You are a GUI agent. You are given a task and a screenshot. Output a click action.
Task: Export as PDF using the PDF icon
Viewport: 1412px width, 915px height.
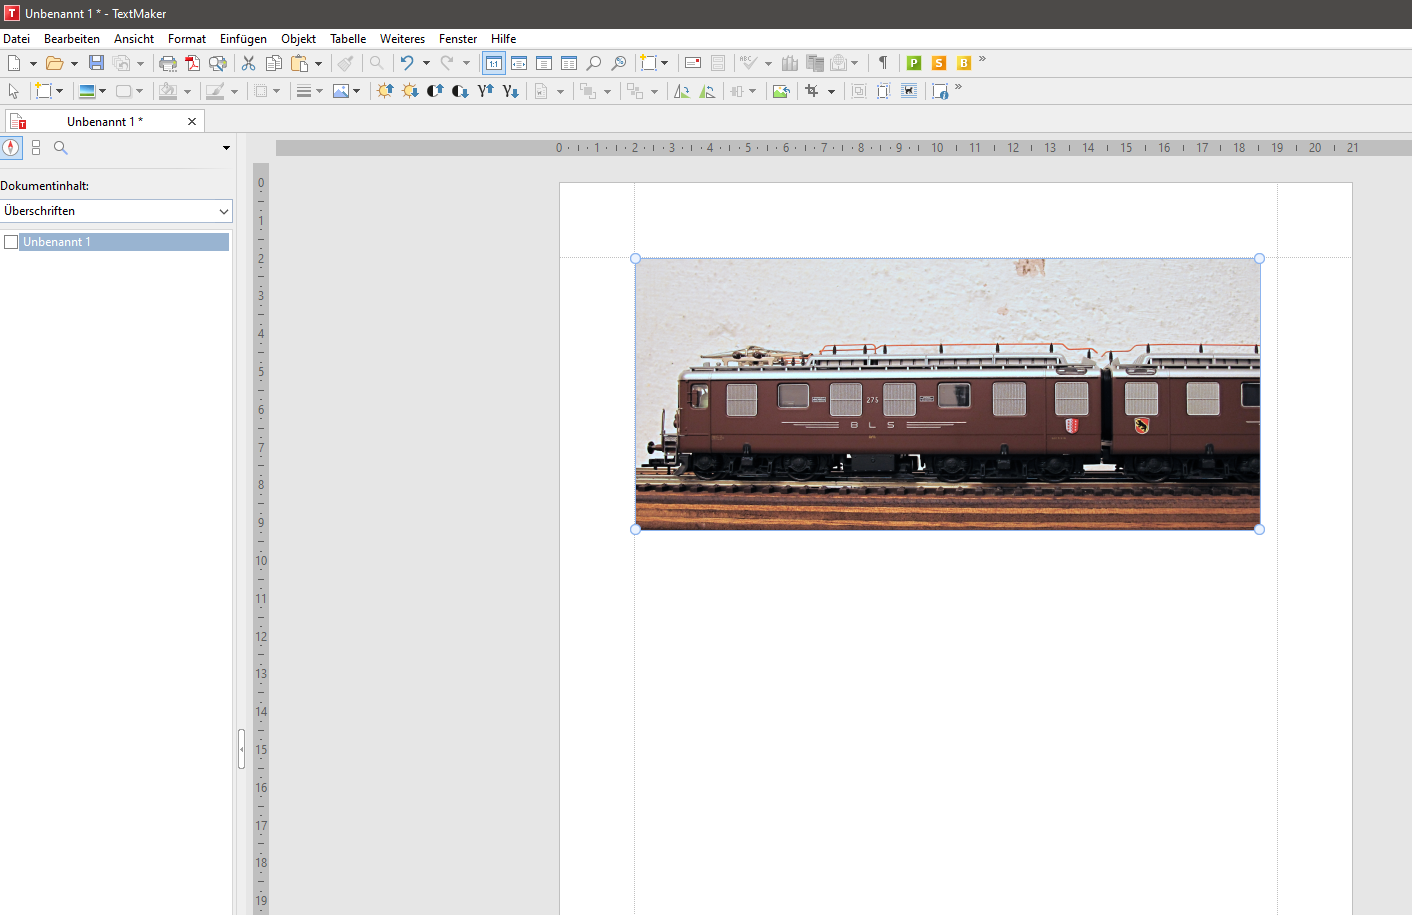[193, 63]
